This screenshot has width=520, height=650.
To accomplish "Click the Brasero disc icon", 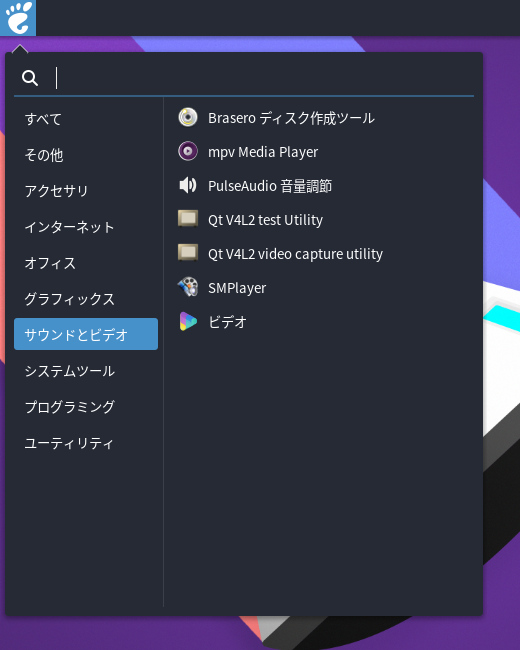I will (x=188, y=117).
